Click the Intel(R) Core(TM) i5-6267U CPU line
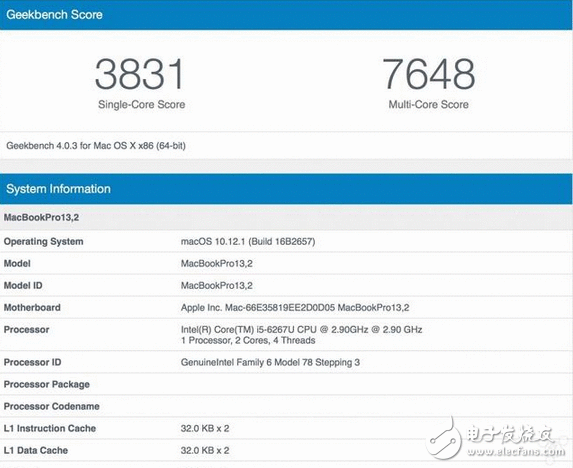The height and width of the screenshot is (468, 573). coord(301,330)
